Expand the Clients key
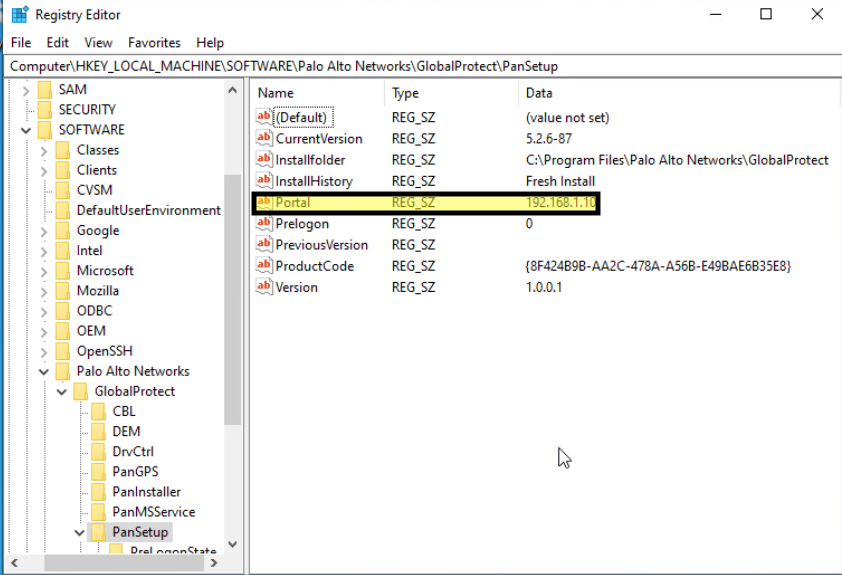The width and height of the screenshot is (842, 575). [43, 171]
